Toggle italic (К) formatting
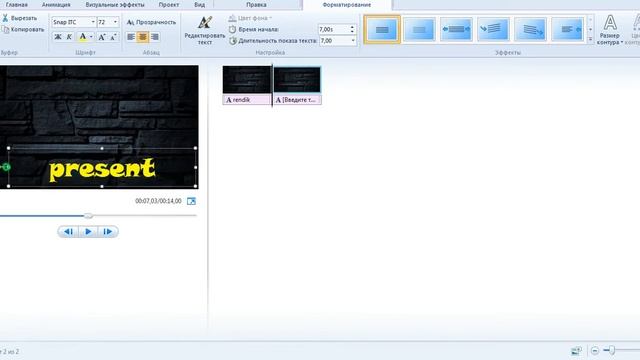The height and width of the screenshot is (360, 640). coord(69,37)
